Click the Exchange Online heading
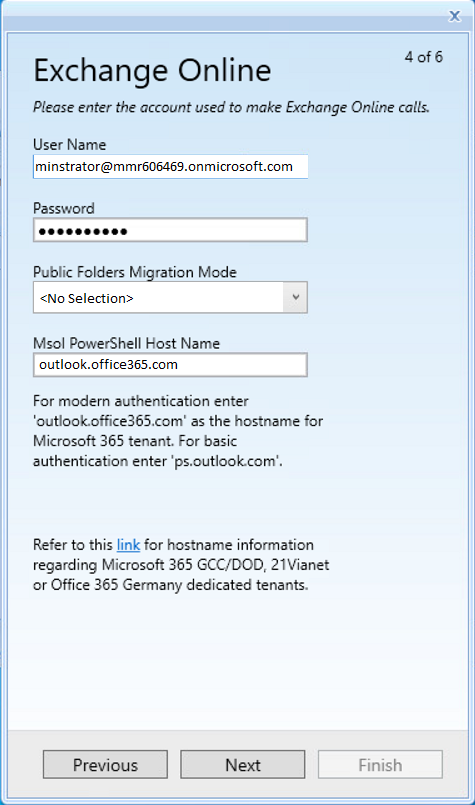Viewport: 475px width, 805px height. pyautogui.click(x=152, y=70)
